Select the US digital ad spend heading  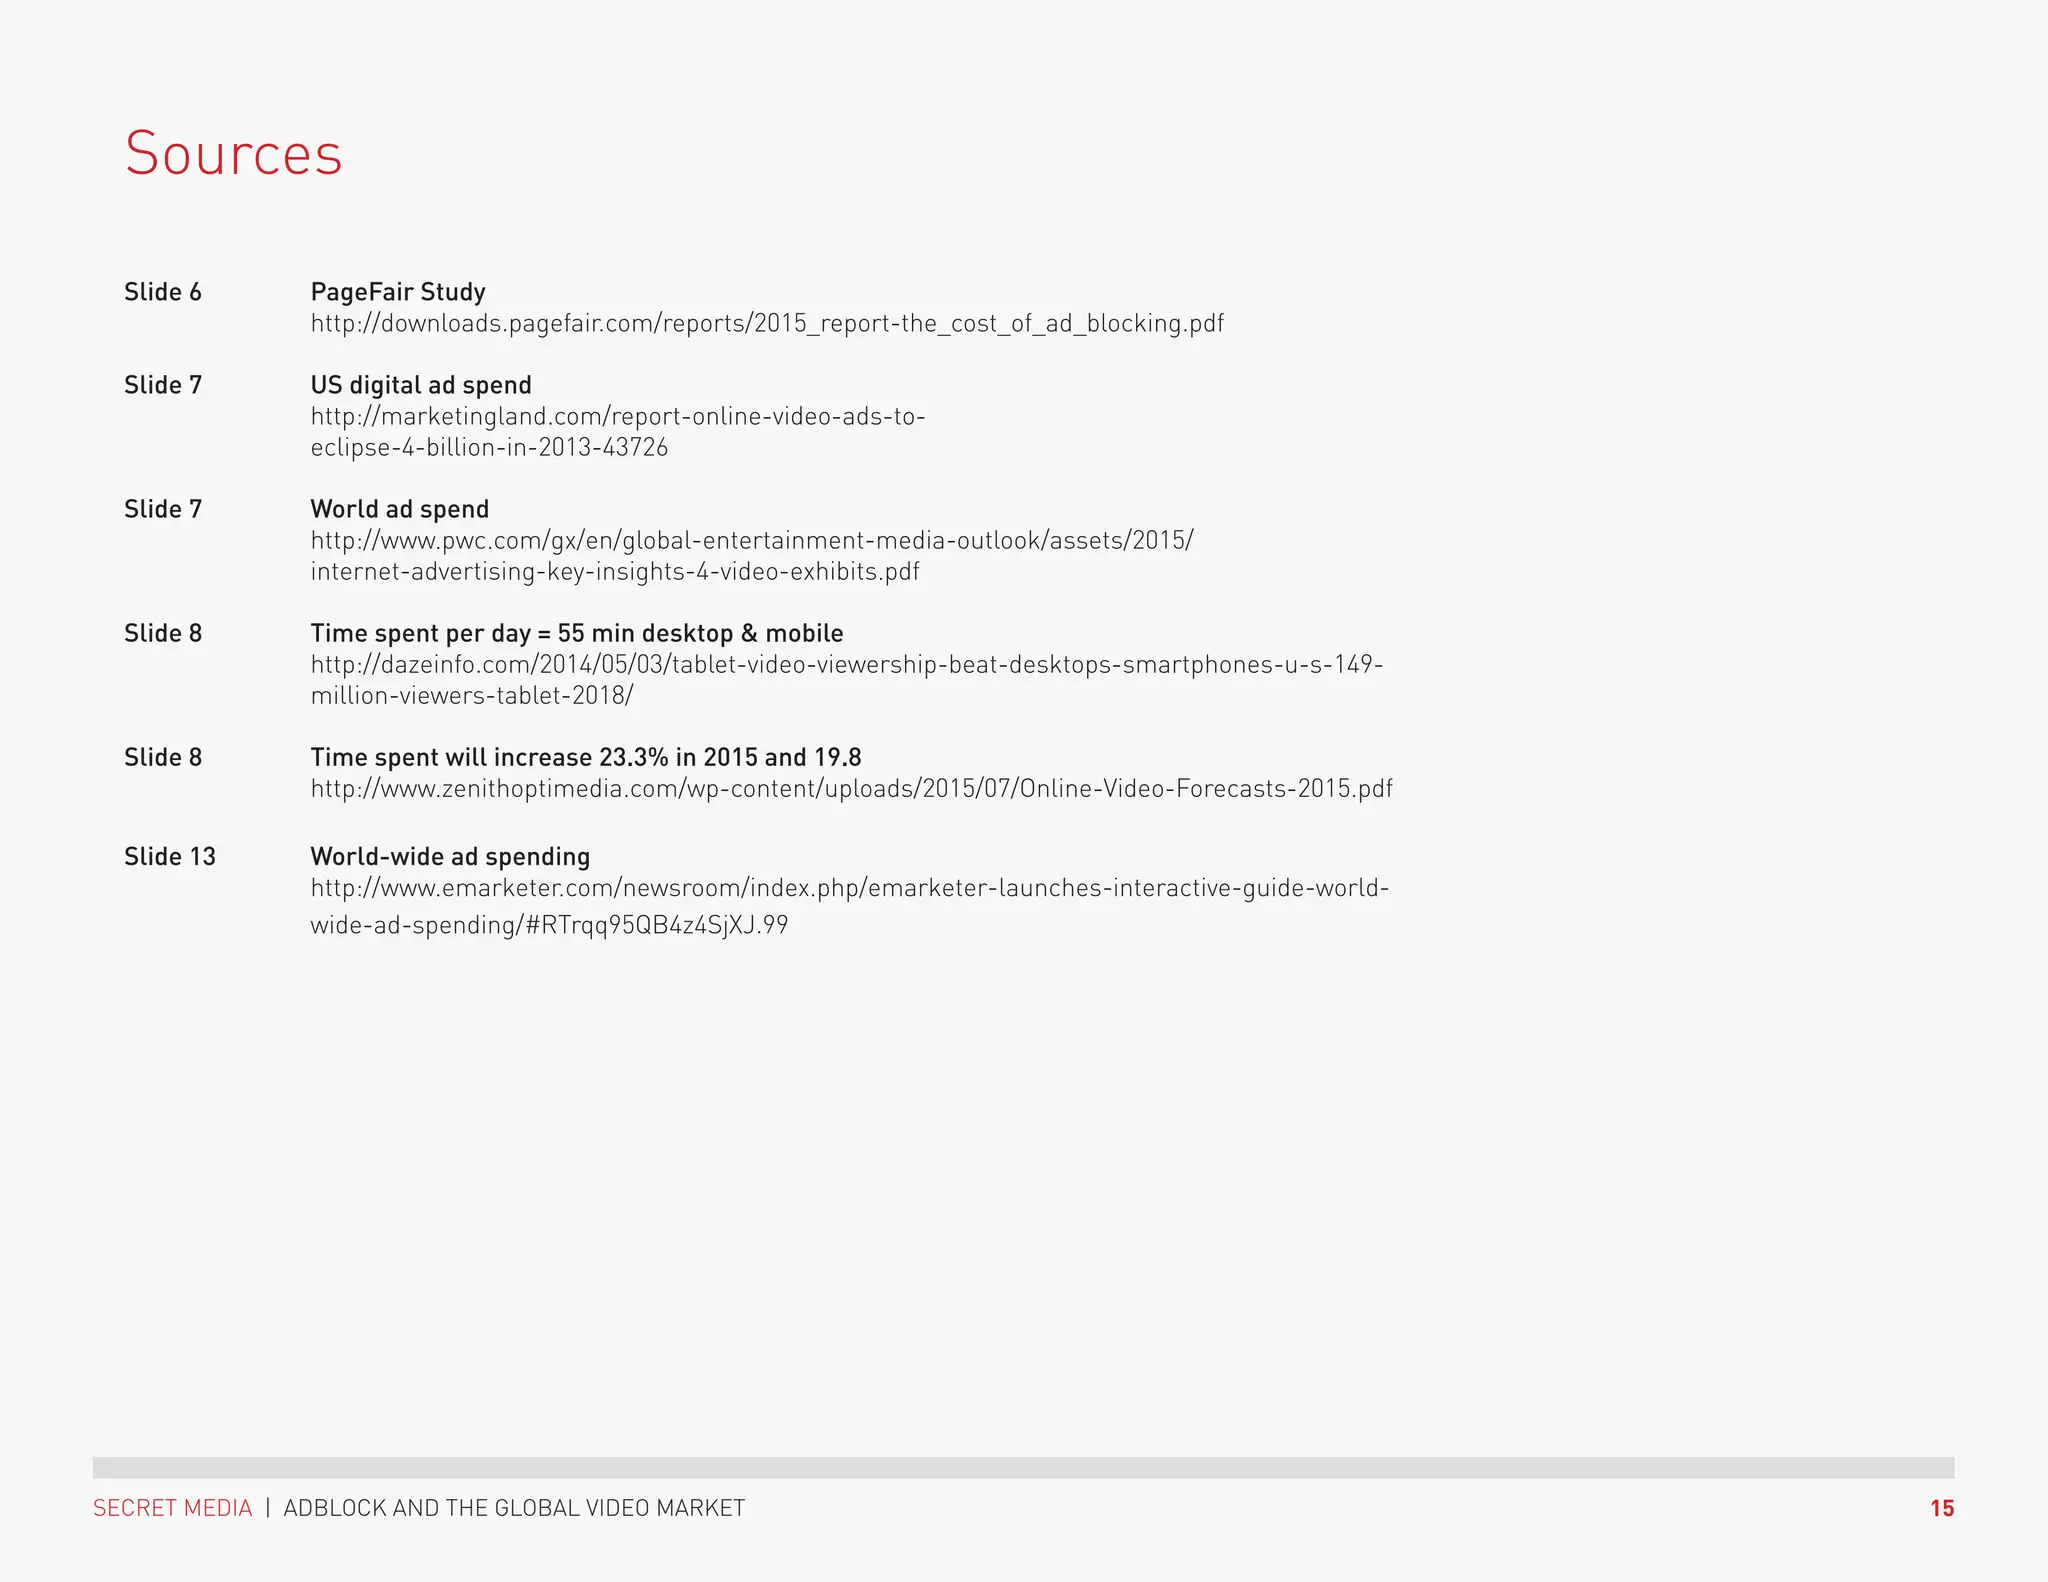[421, 385]
